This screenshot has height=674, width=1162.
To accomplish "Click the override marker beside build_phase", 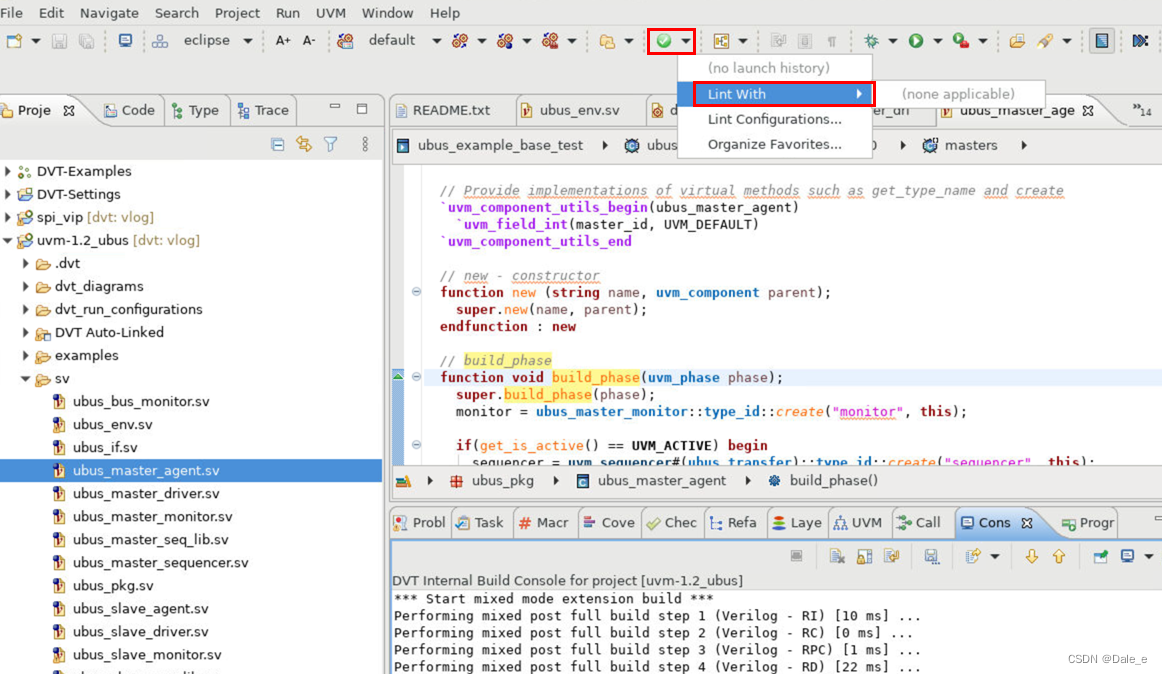I will 398,377.
